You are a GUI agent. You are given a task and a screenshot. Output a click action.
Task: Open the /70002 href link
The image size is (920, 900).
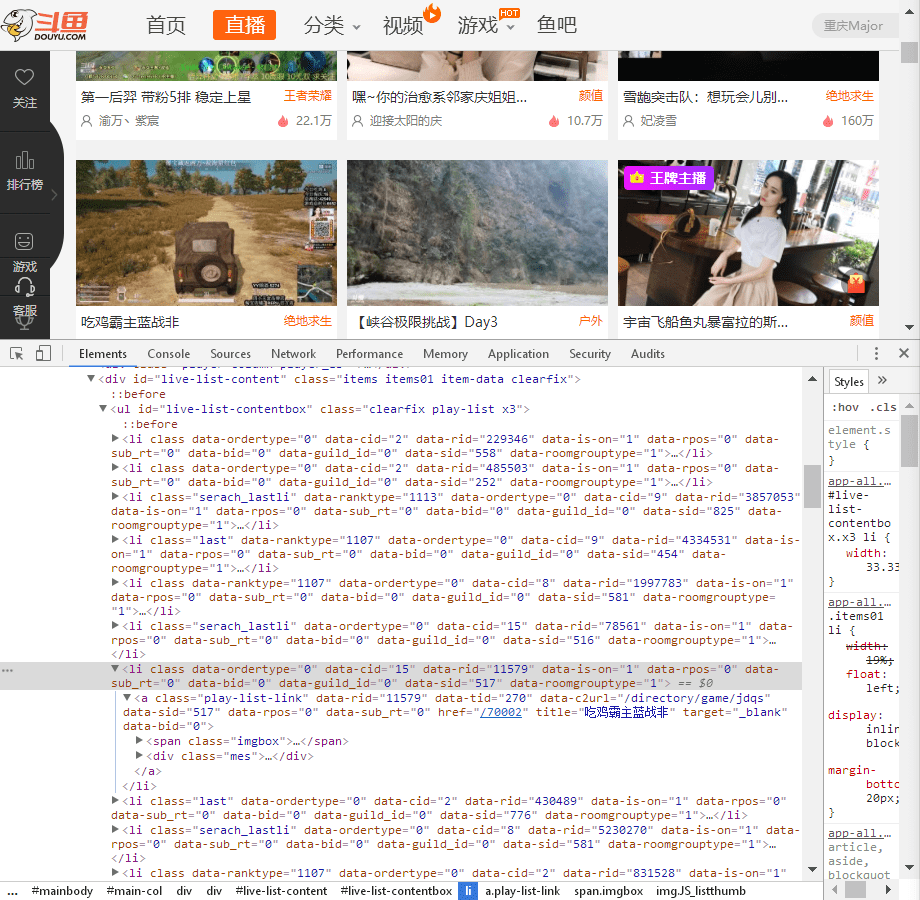click(500, 712)
